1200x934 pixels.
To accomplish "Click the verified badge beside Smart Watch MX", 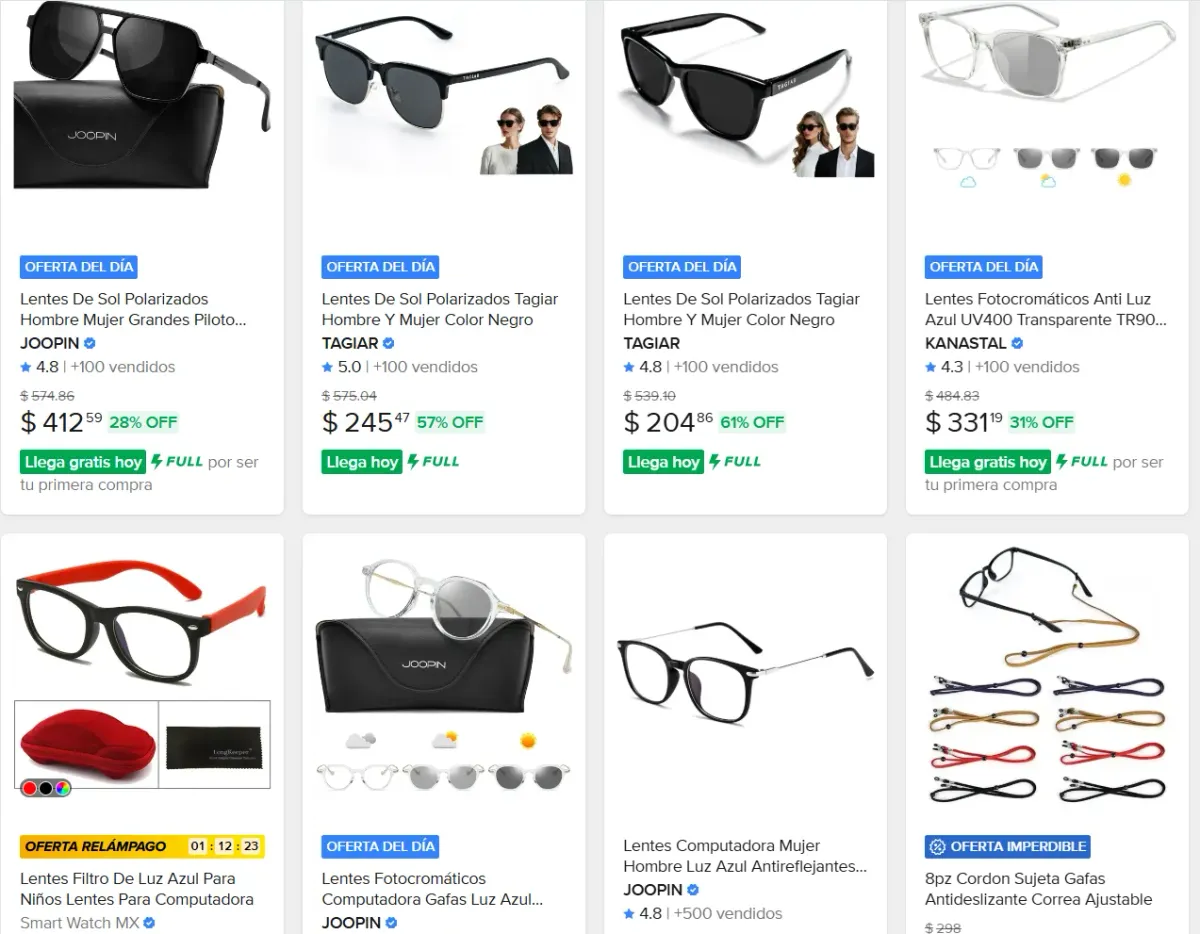I will (x=149, y=923).
